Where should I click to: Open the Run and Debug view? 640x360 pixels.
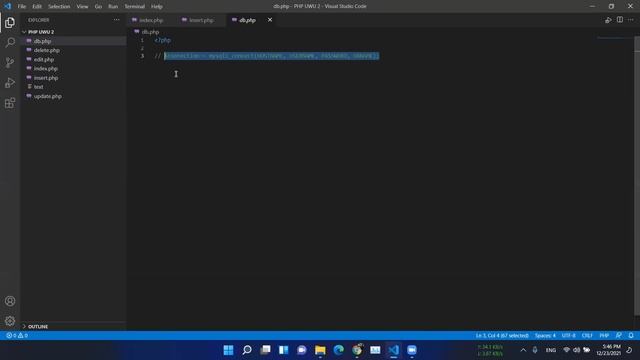click(10, 82)
